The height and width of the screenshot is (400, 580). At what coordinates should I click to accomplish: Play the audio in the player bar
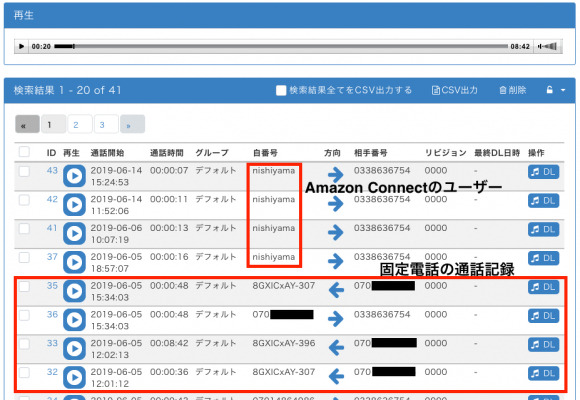[21, 46]
